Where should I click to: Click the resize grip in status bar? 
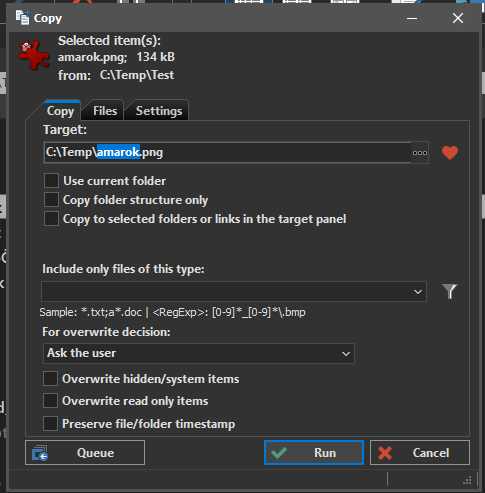click(x=467, y=480)
